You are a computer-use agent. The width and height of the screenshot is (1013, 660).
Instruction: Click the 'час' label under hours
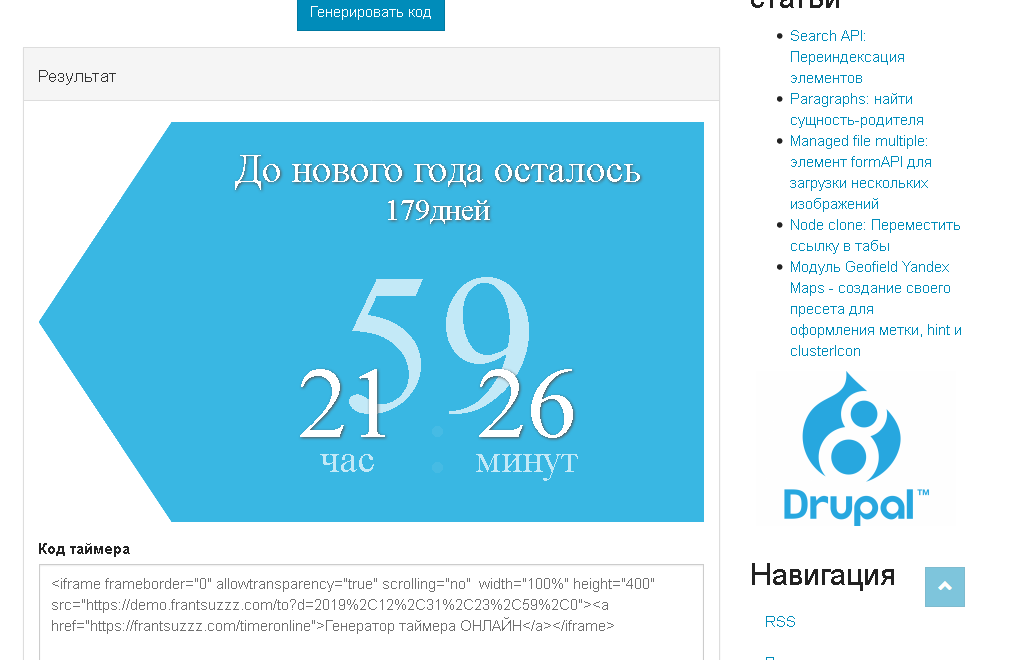[347, 460]
